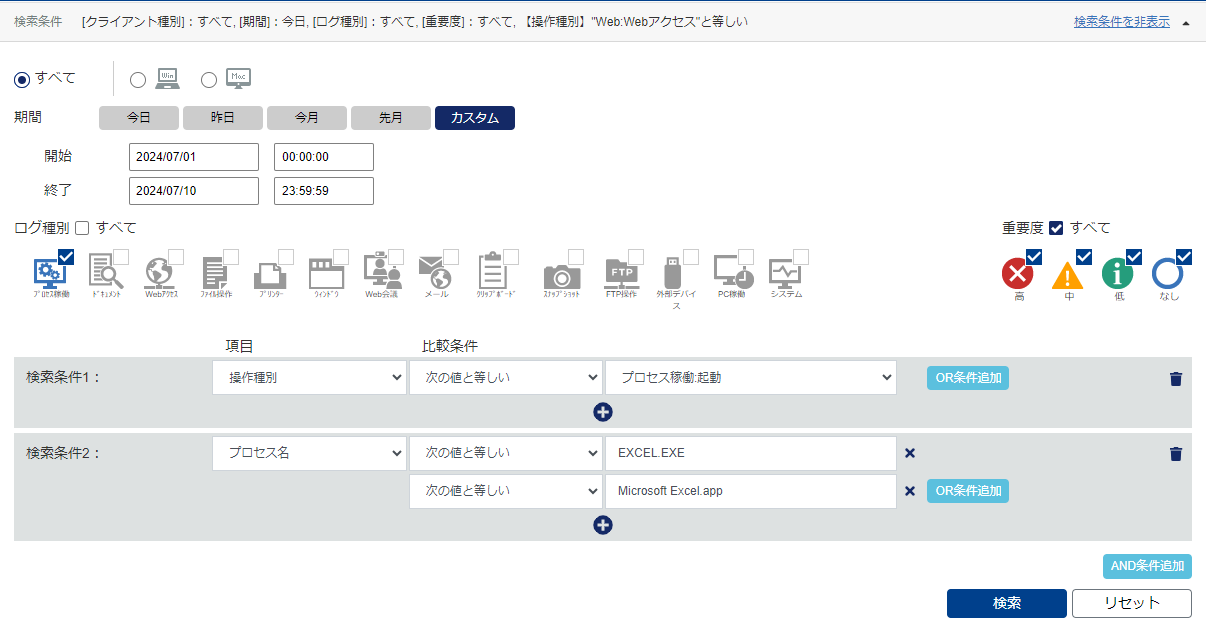
Task: Open the 操作種別 item dropdown
Action: pyautogui.click(x=309, y=378)
